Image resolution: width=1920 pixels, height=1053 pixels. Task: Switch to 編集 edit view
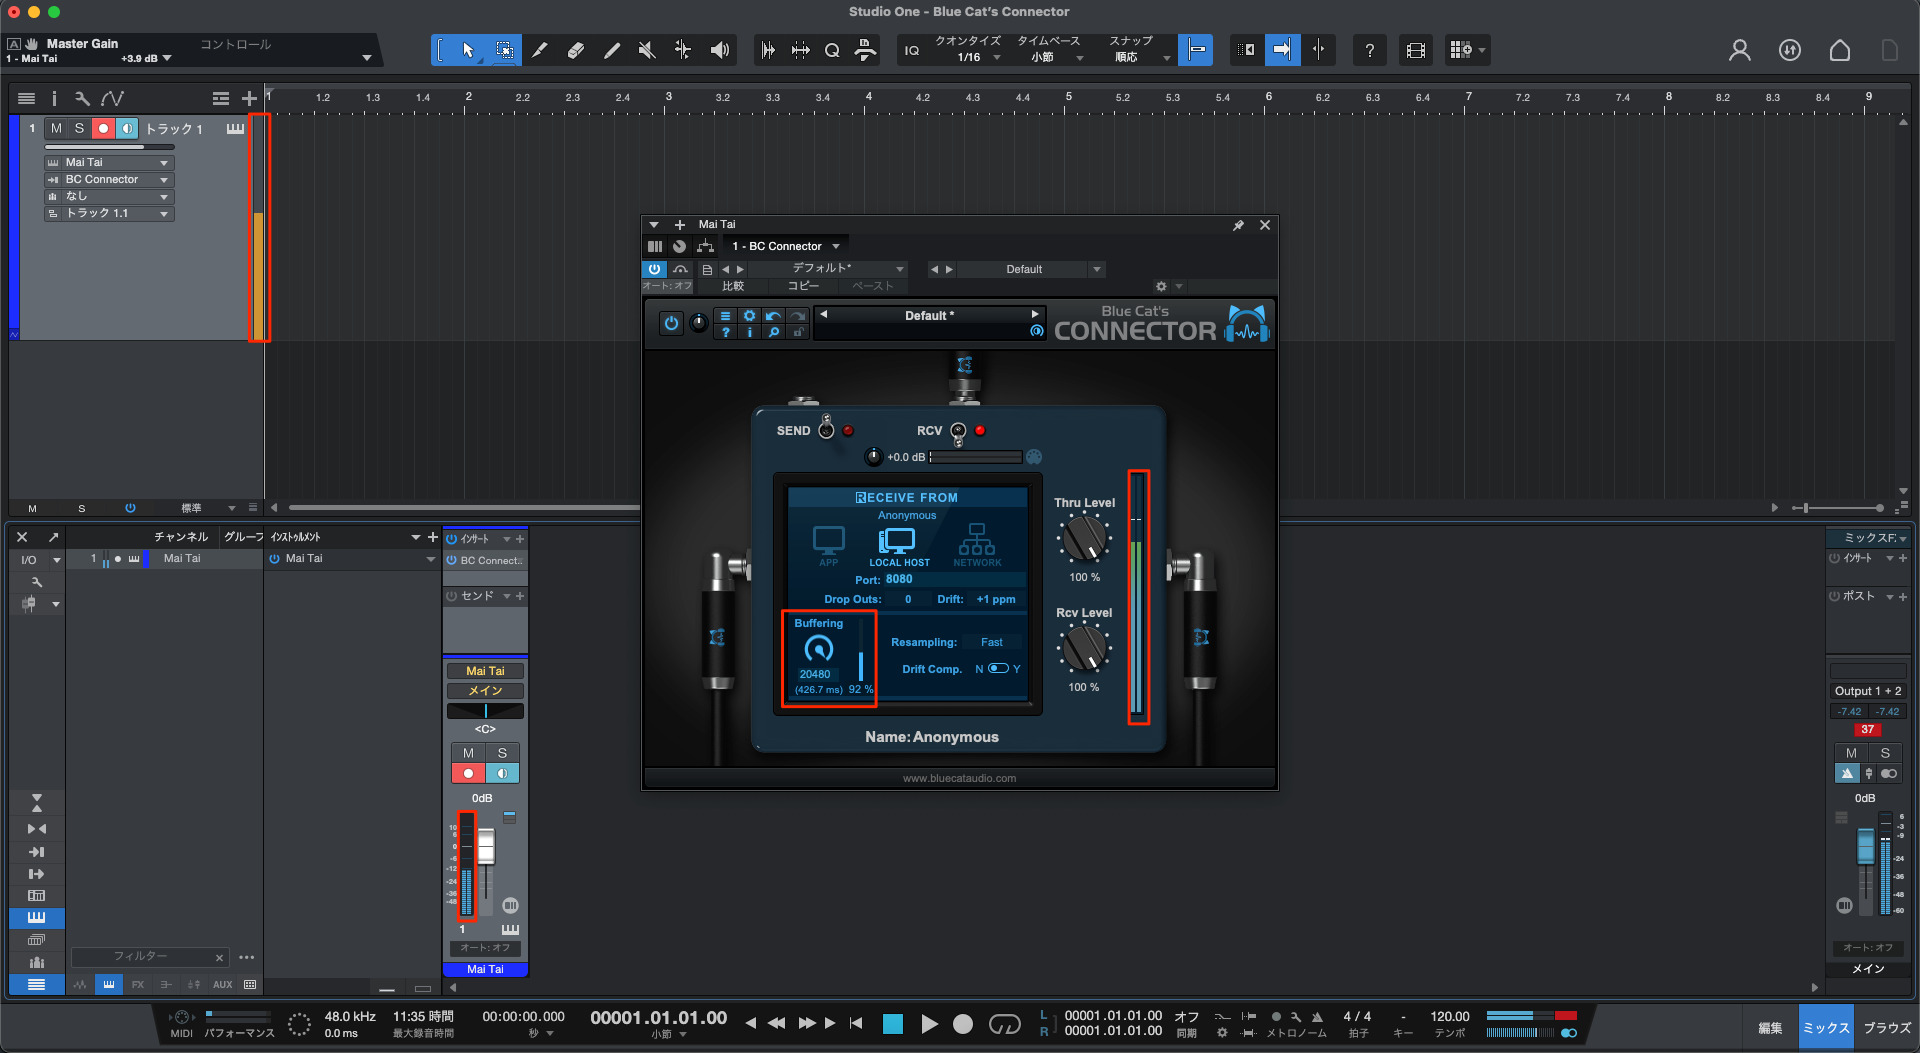[x=1770, y=1028]
